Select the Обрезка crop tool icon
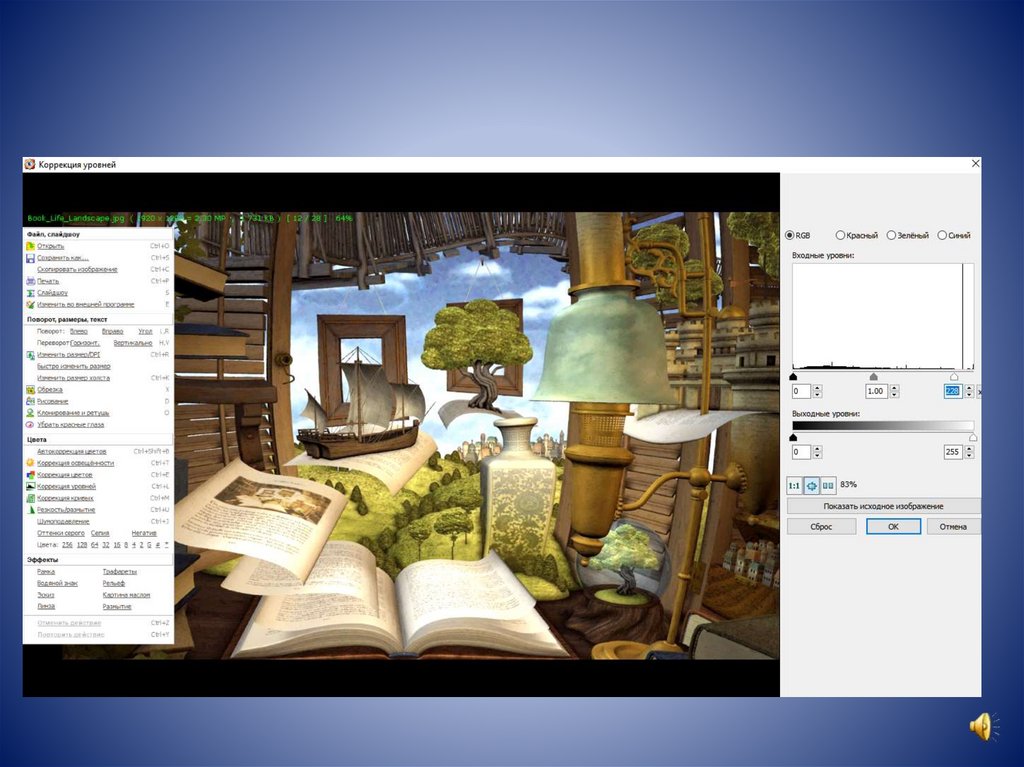 tap(30, 390)
